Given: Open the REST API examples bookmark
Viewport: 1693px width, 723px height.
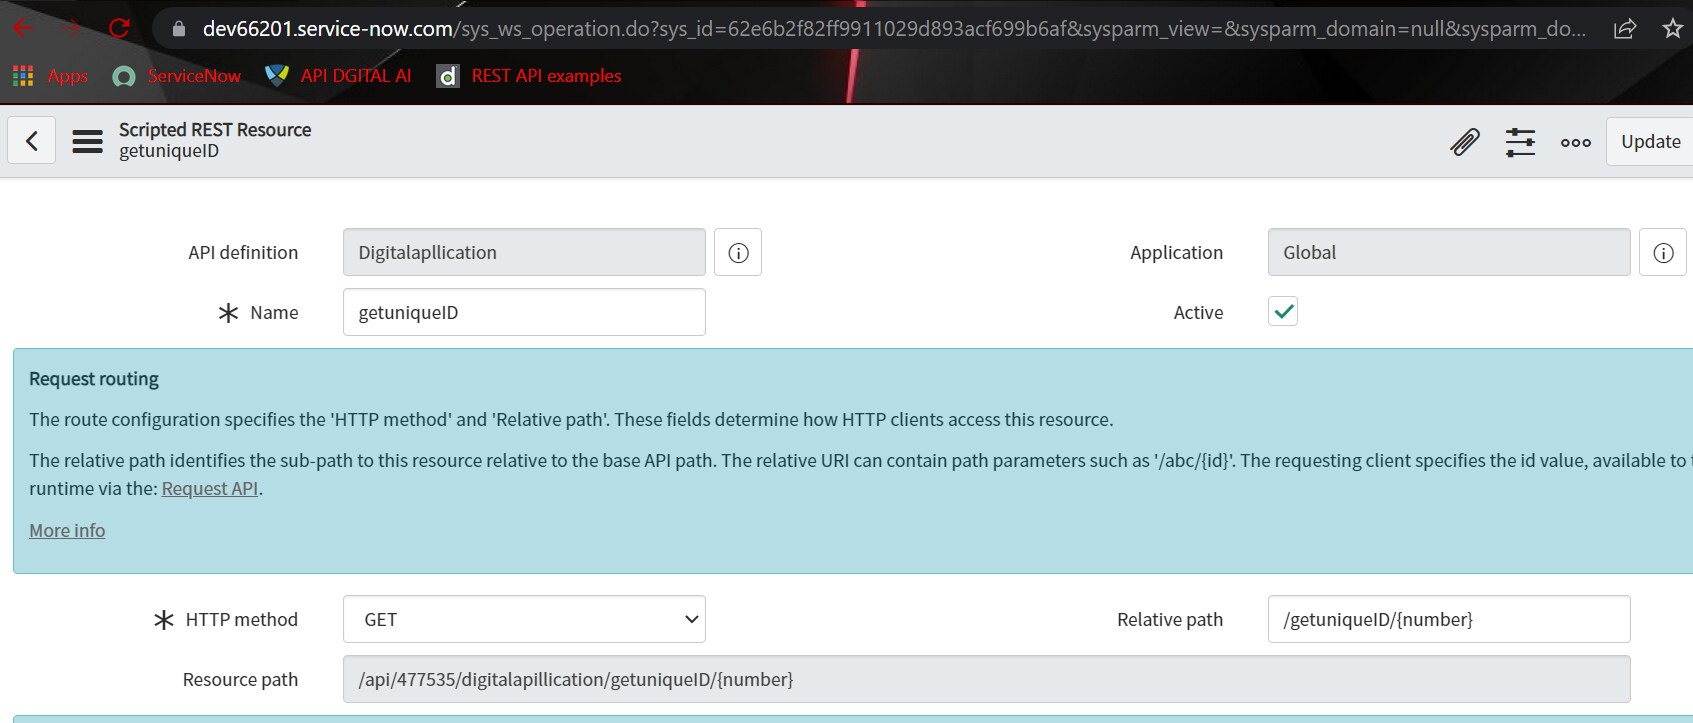Looking at the screenshot, I should (529, 76).
